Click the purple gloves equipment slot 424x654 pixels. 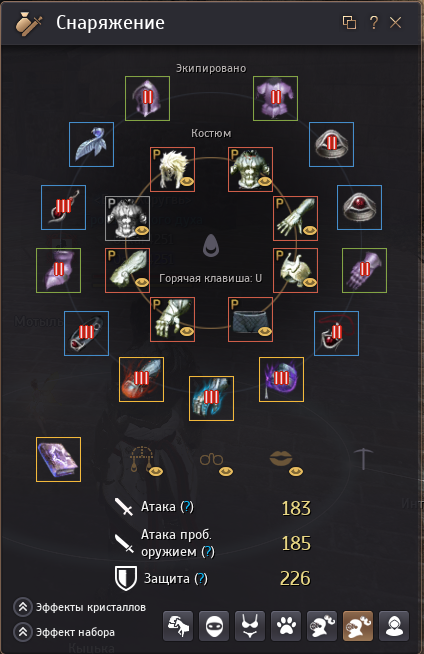point(364,270)
